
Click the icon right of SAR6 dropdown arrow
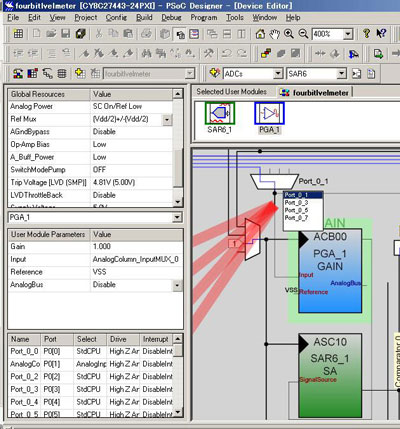click(x=357, y=73)
